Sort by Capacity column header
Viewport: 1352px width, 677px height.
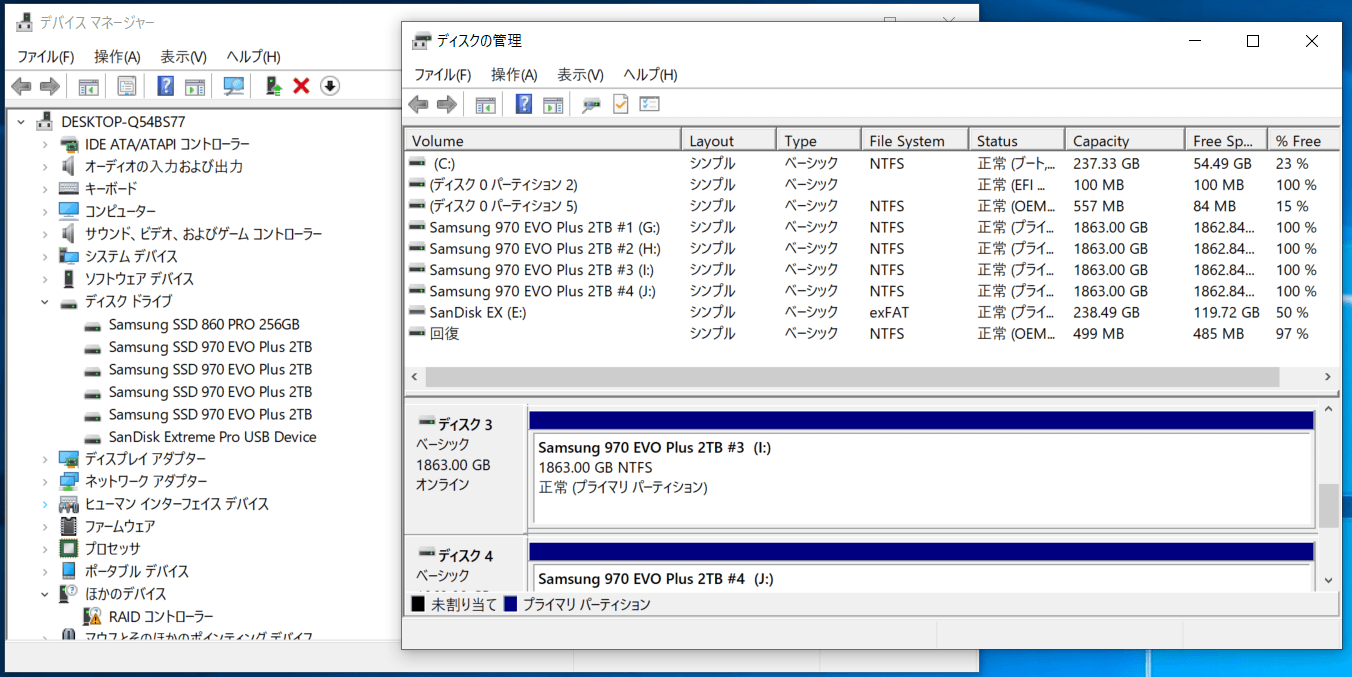pyautogui.click(x=1124, y=141)
